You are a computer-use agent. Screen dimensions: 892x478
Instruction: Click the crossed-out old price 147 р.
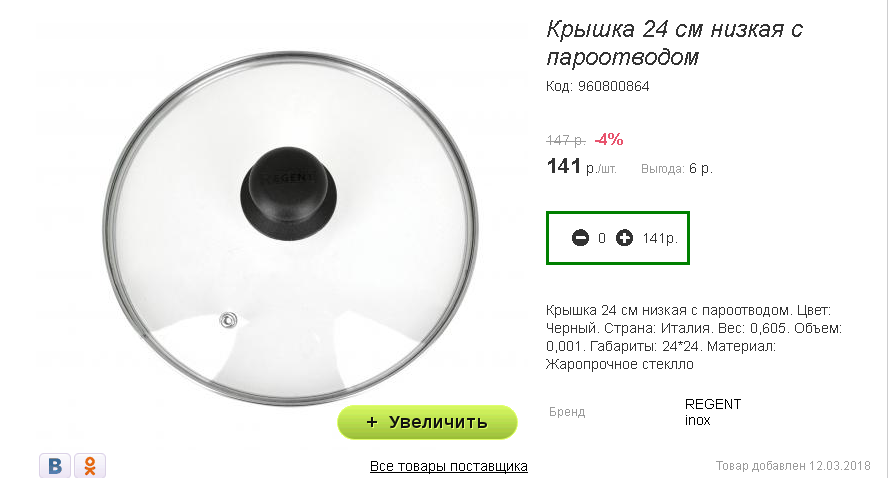(x=565, y=140)
